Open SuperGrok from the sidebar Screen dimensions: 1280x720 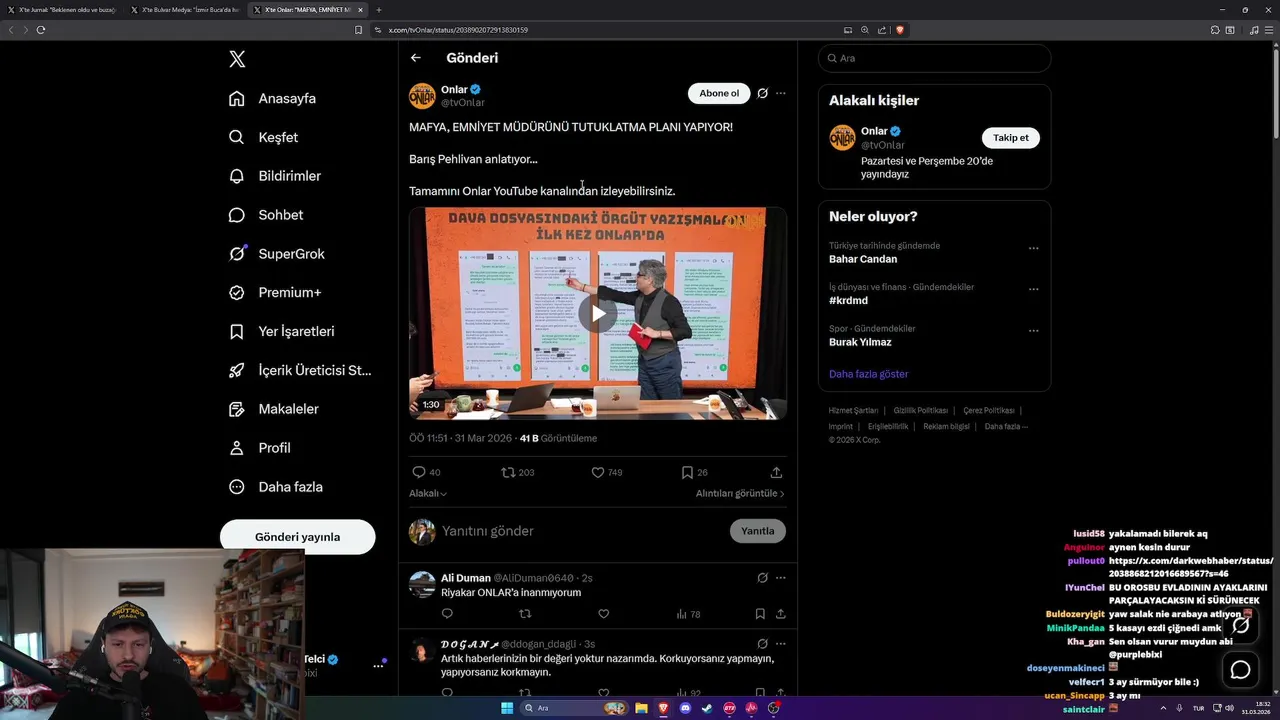coord(276,254)
